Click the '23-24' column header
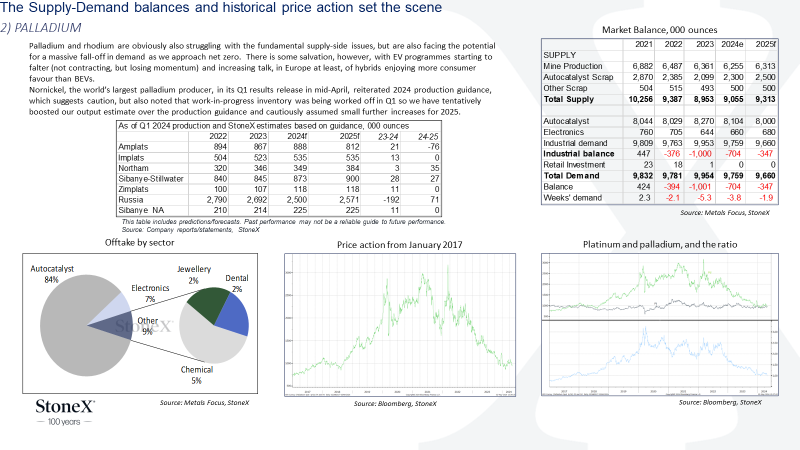 pyautogui.click(x=388, y=136)
